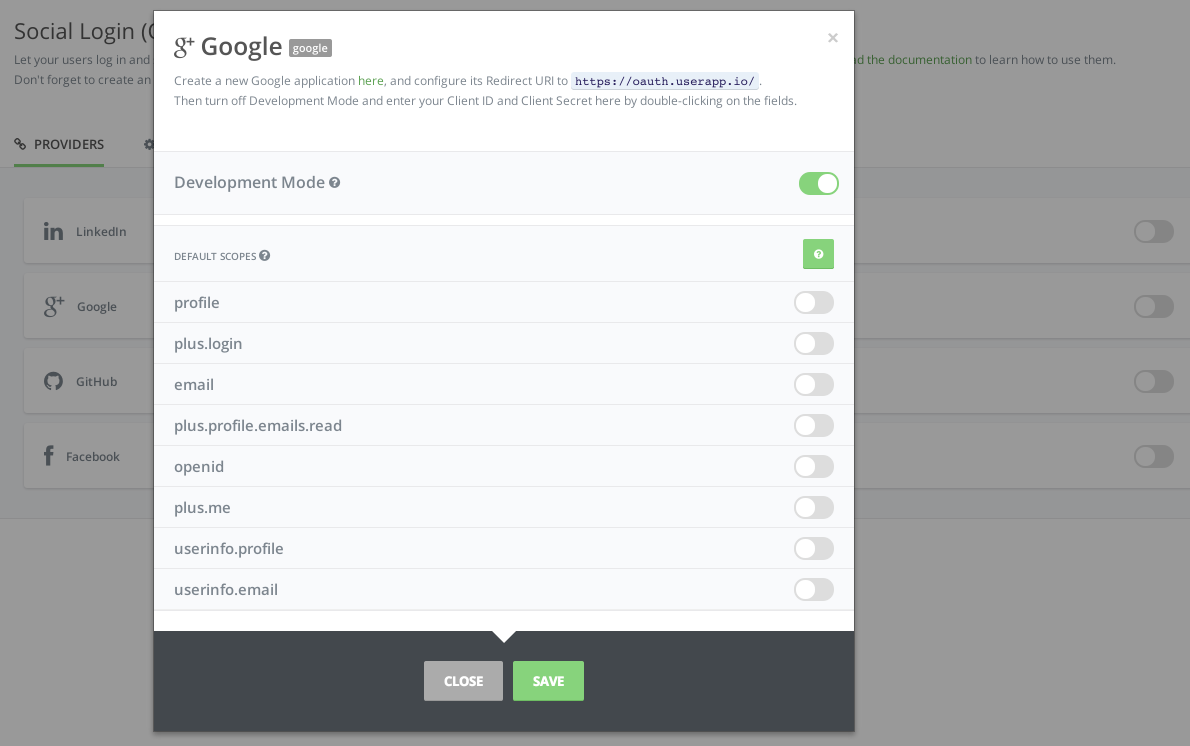Click the 'plus.profile.emails.read' scope label

point(258,426)
